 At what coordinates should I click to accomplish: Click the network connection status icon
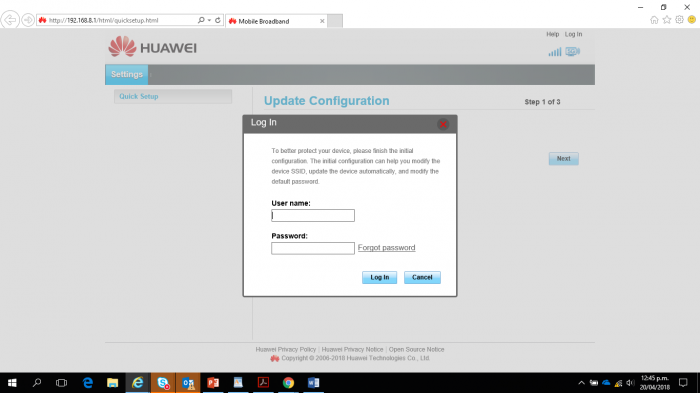coord(572,51)
